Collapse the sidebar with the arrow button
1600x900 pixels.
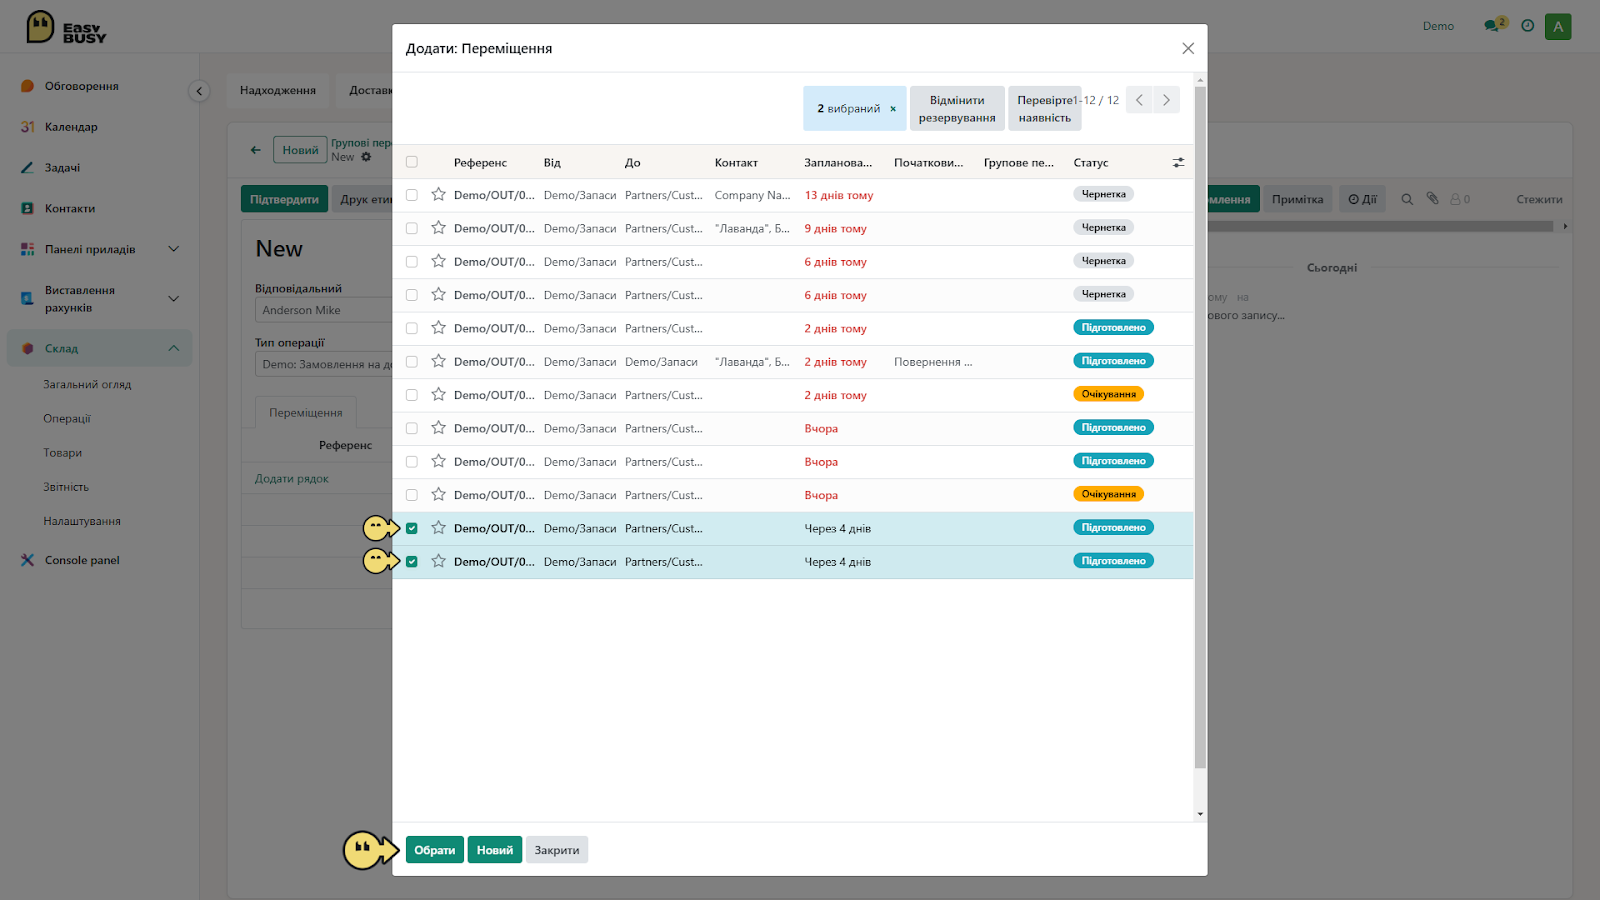tap(199, 91)
